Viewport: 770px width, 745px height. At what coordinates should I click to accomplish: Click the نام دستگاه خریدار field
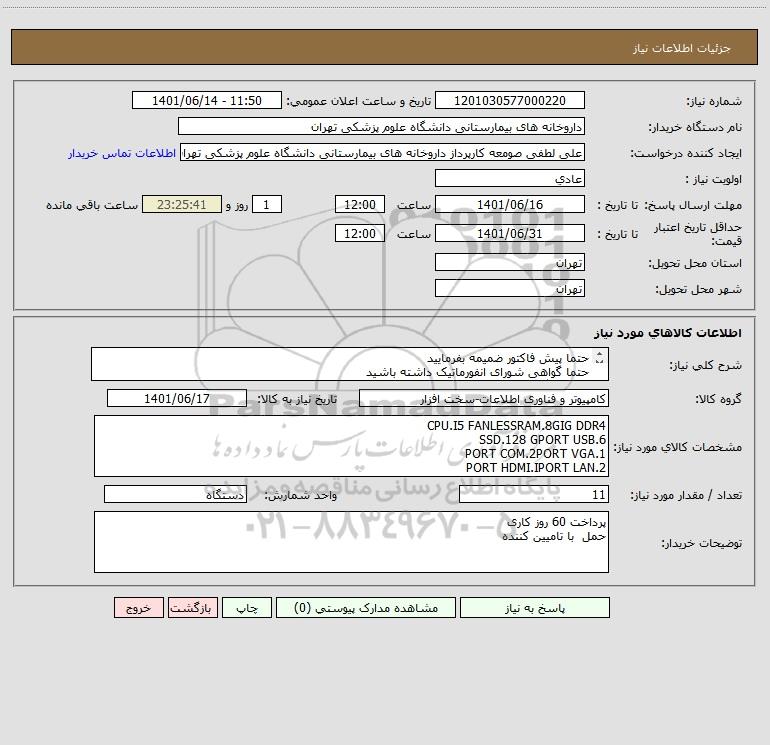[x=381, y=126]
